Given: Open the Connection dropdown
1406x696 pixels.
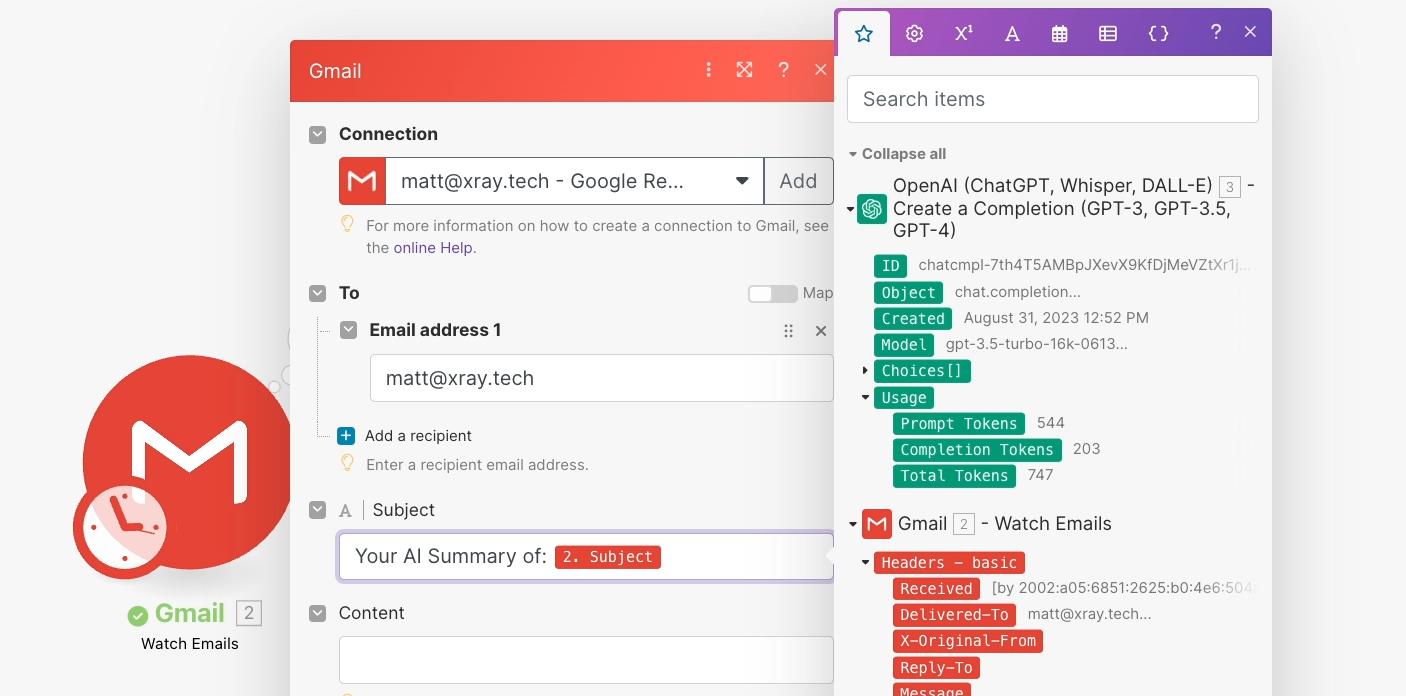Looking at the screenshot, I should click(x=575, y=181).
